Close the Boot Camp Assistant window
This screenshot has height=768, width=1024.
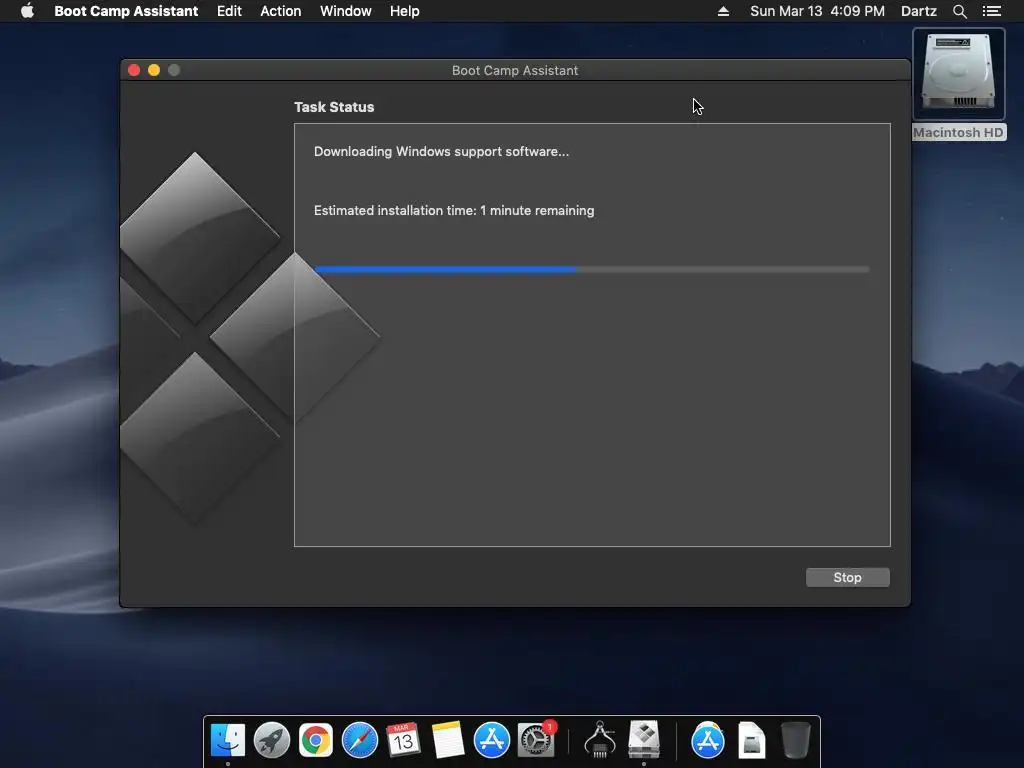click(x=134, y=70)
